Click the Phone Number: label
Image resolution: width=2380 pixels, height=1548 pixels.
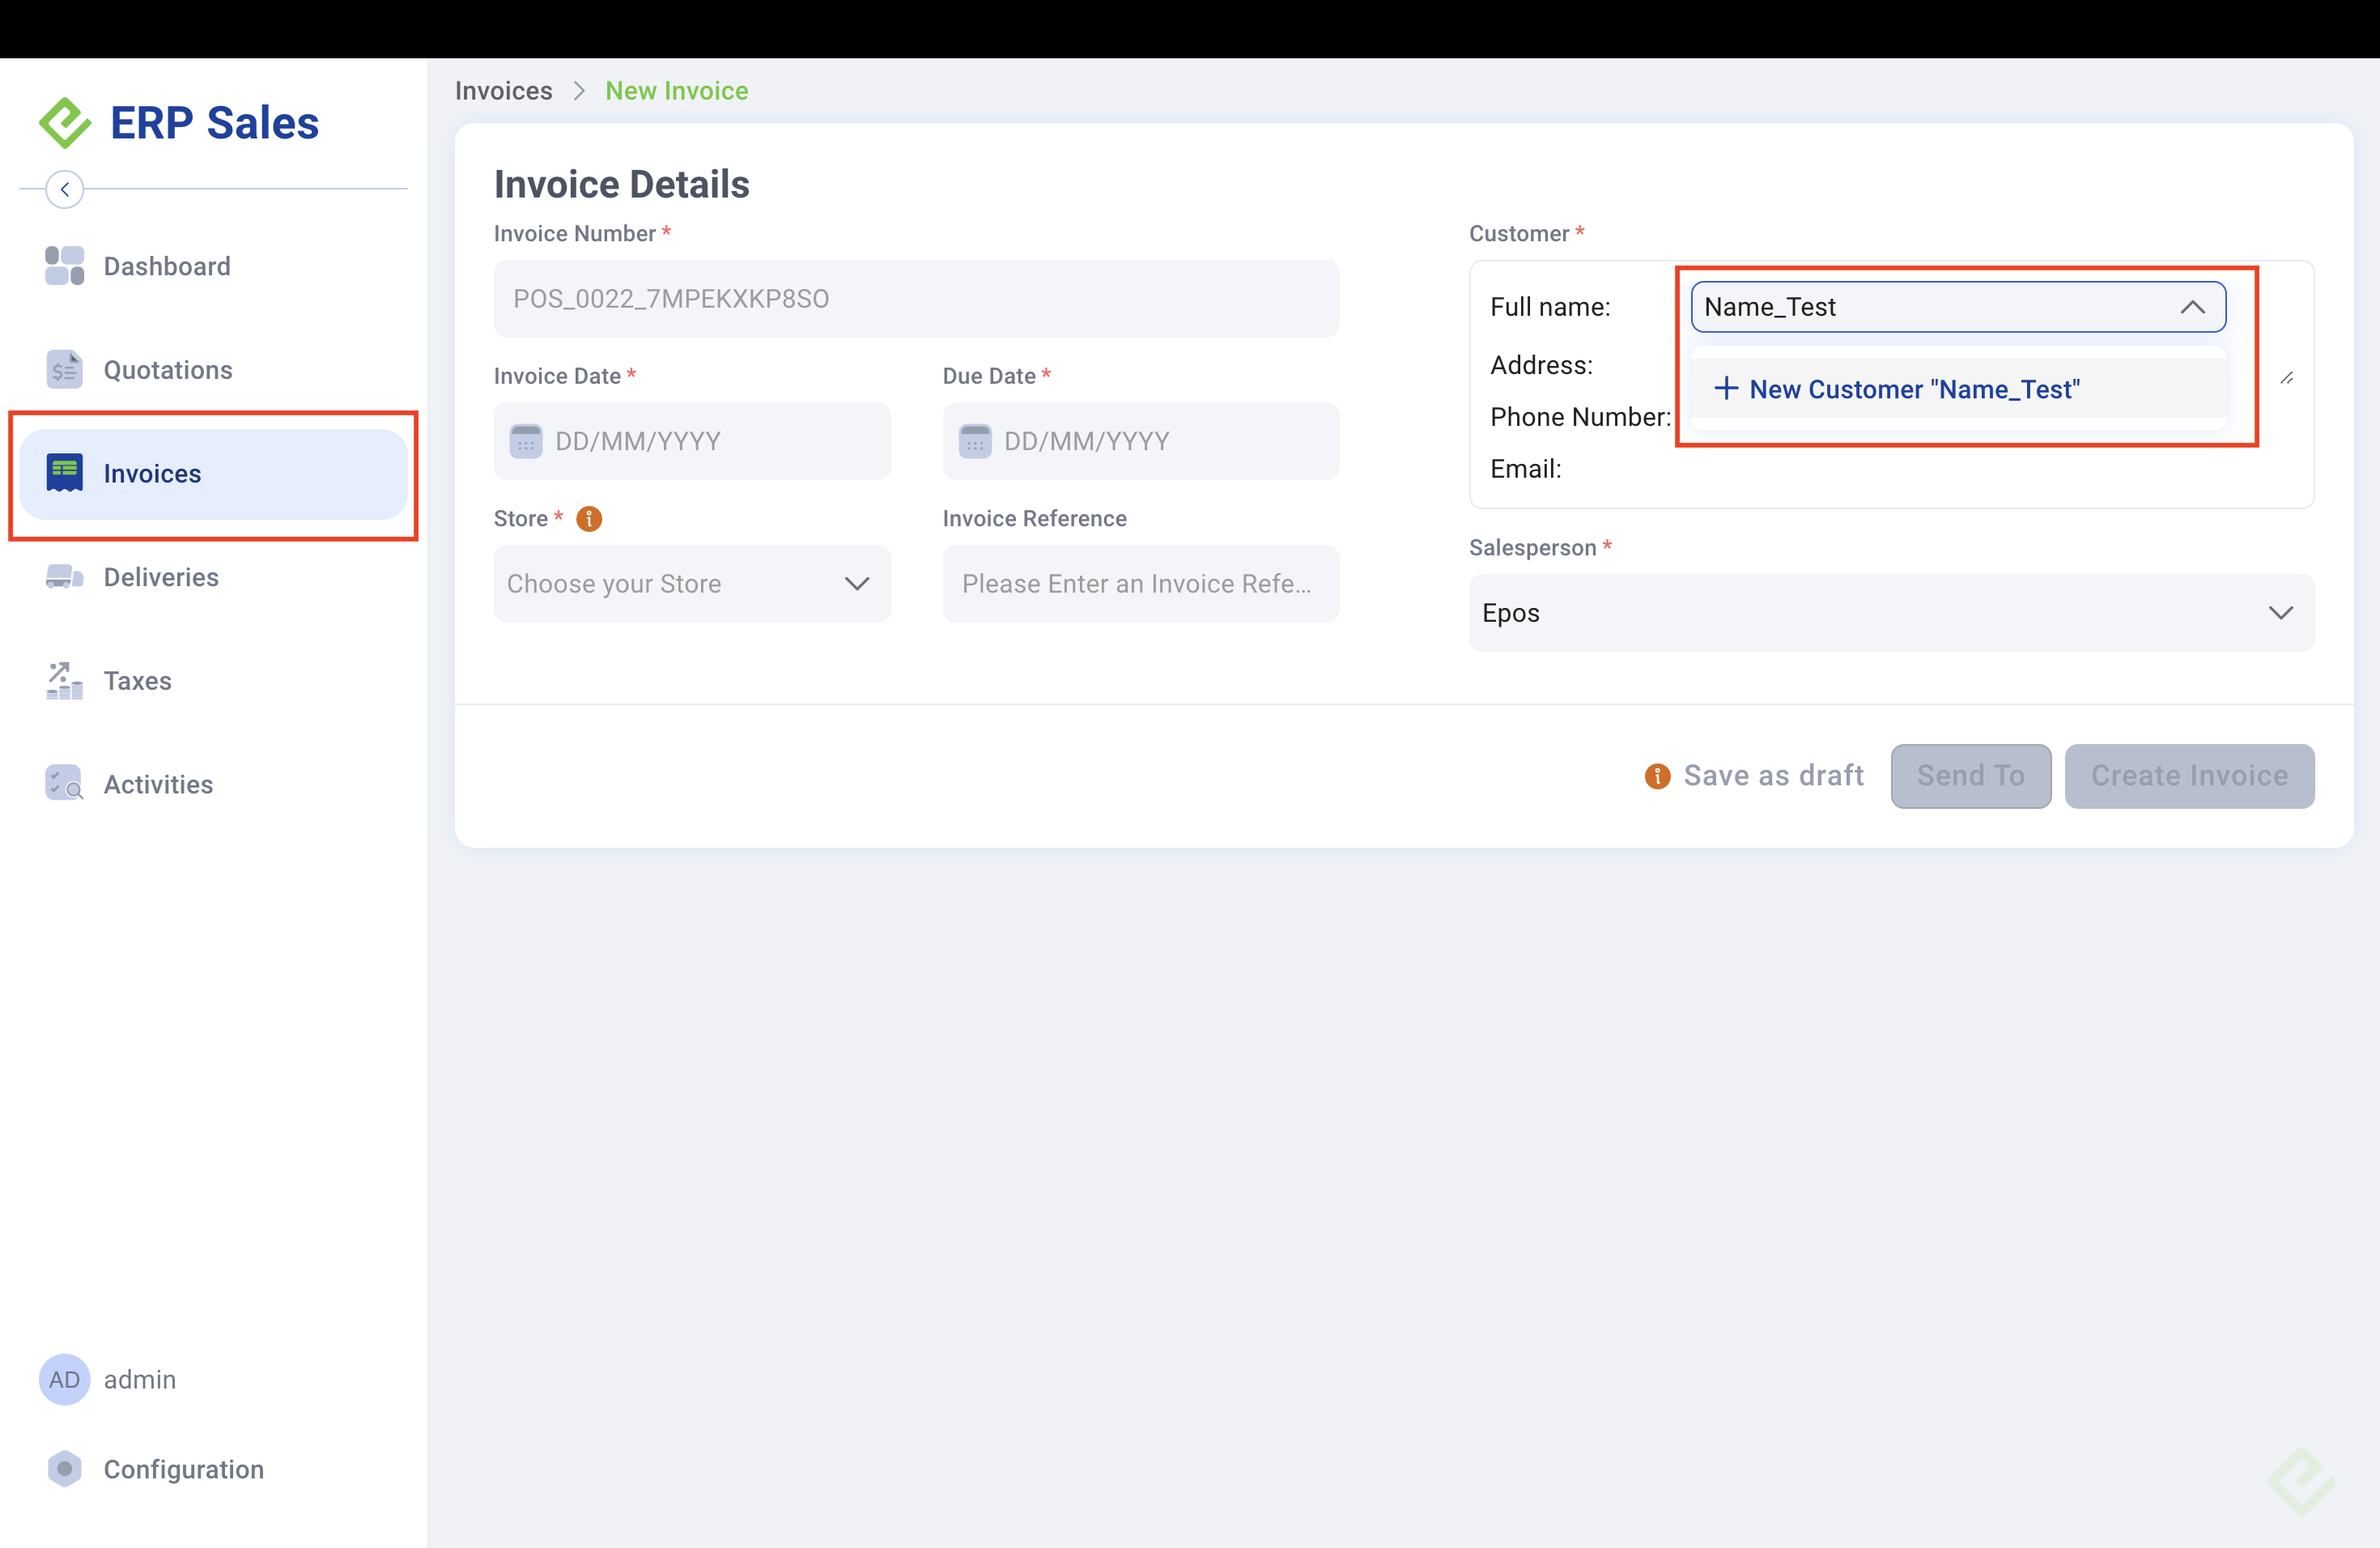(x=1580, y=417)
